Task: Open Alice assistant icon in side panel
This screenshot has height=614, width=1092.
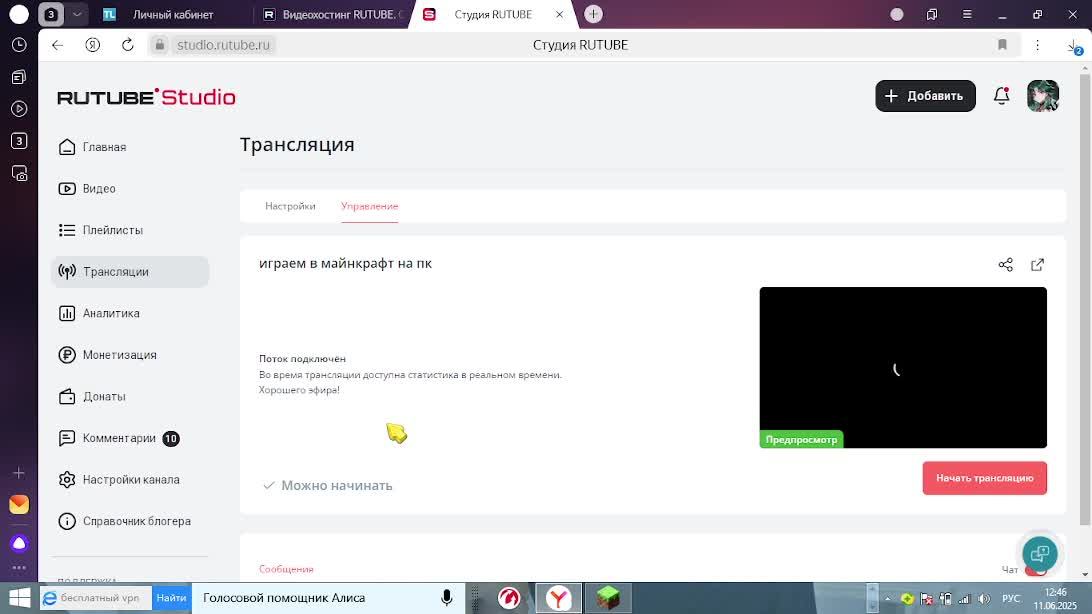Action: [19, 543]
